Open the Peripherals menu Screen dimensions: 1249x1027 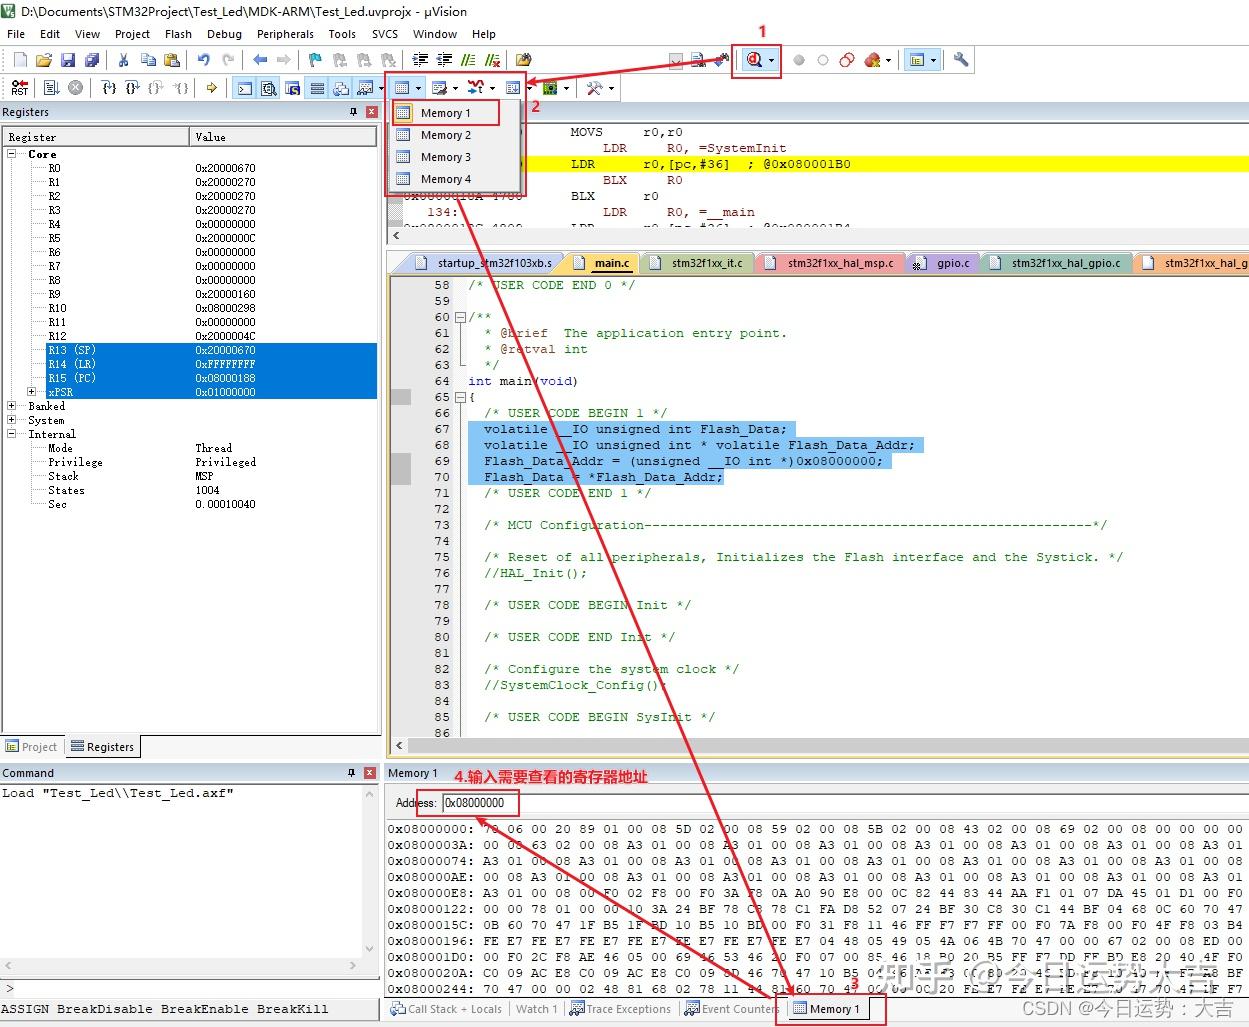pyautogui.click(x=285, y=34)
